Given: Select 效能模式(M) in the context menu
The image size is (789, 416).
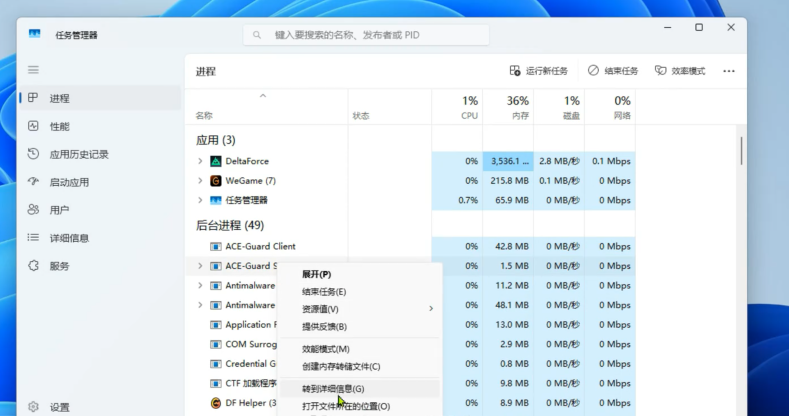Looking at the screenshot, I should (359, 349).
